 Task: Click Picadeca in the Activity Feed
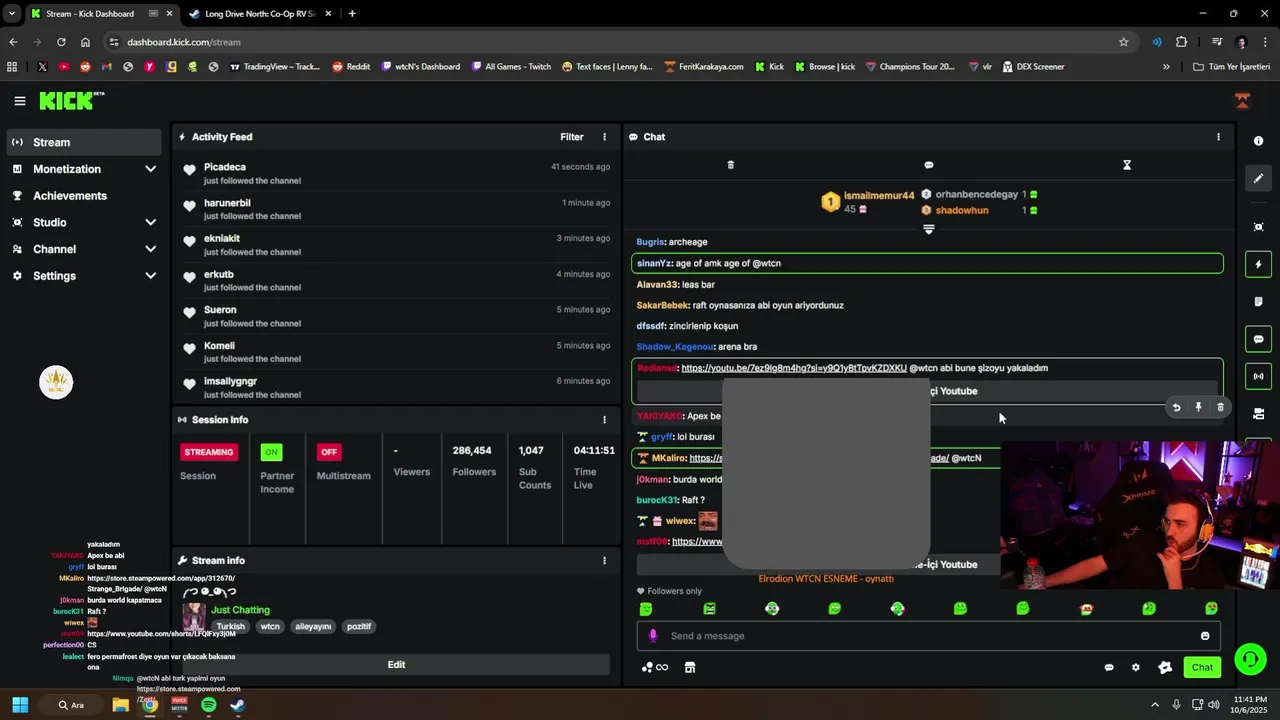(225, 167)
